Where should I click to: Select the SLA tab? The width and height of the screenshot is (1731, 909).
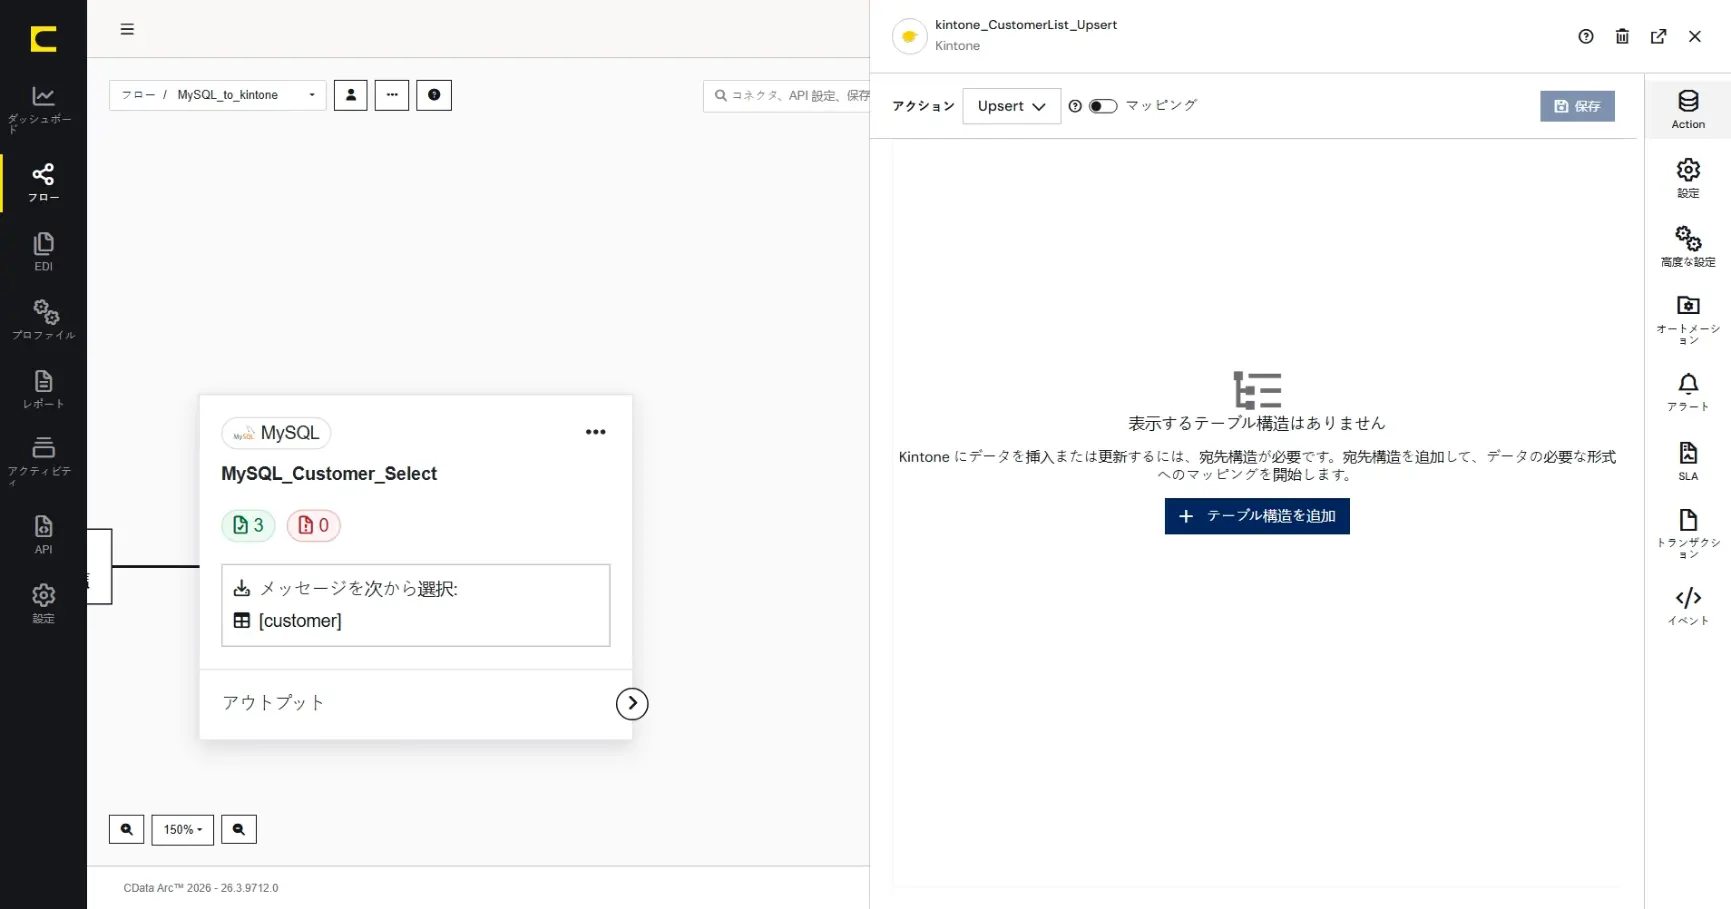(1688, 461)
